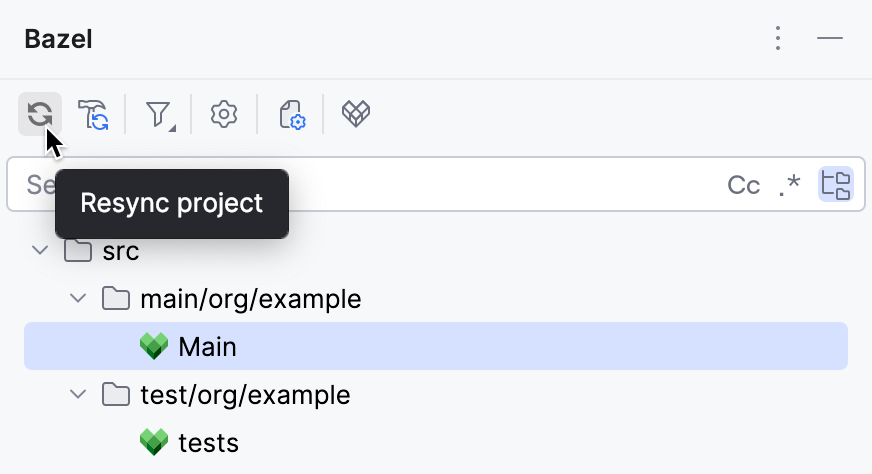Open Bazel settings gear icon
Image resolution: width=872 pixels, height=474 pixels.
click(224, 114)
